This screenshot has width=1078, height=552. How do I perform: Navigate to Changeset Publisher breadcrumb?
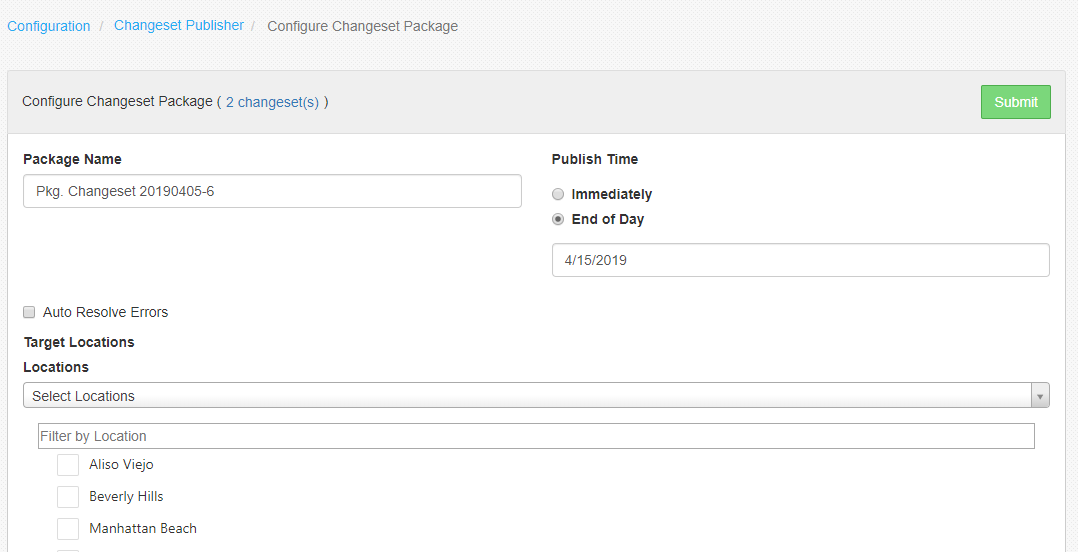pos(179,25)
